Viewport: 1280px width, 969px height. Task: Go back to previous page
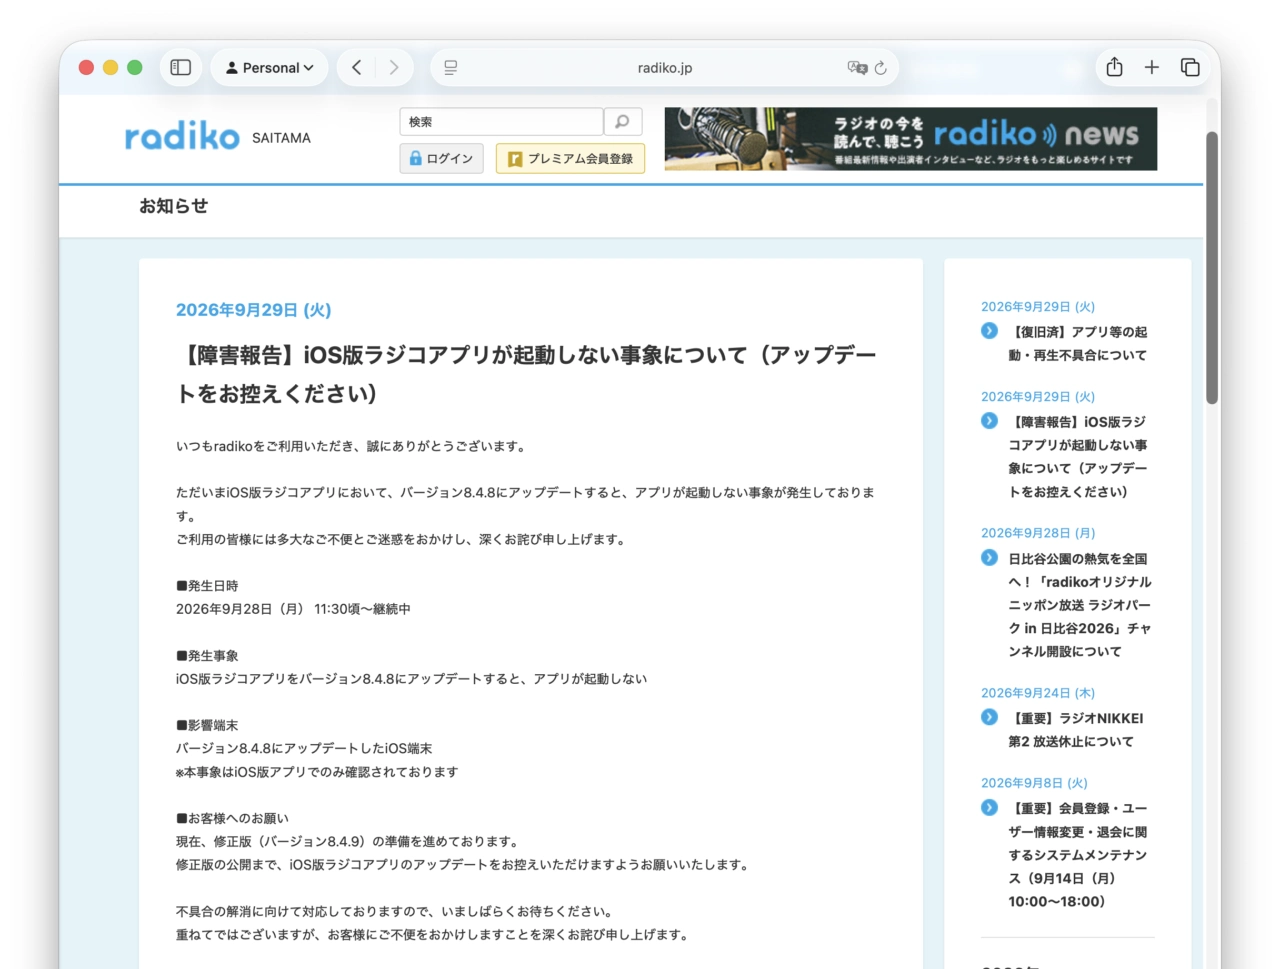[357, 67]
